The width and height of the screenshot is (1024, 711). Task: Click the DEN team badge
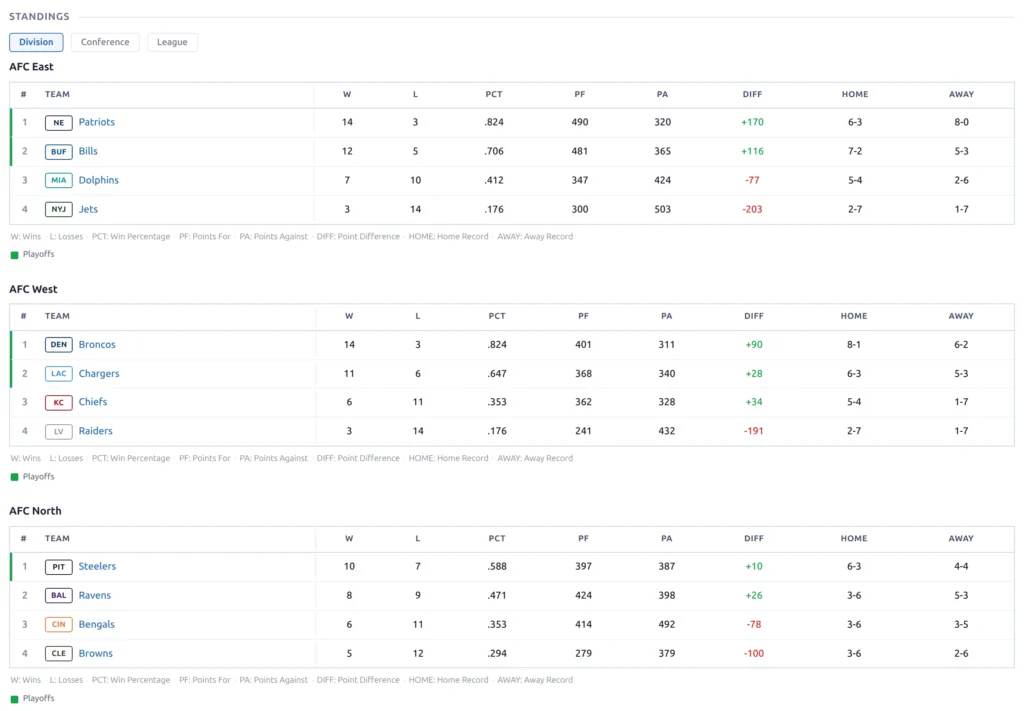click(x=59, y=345)
